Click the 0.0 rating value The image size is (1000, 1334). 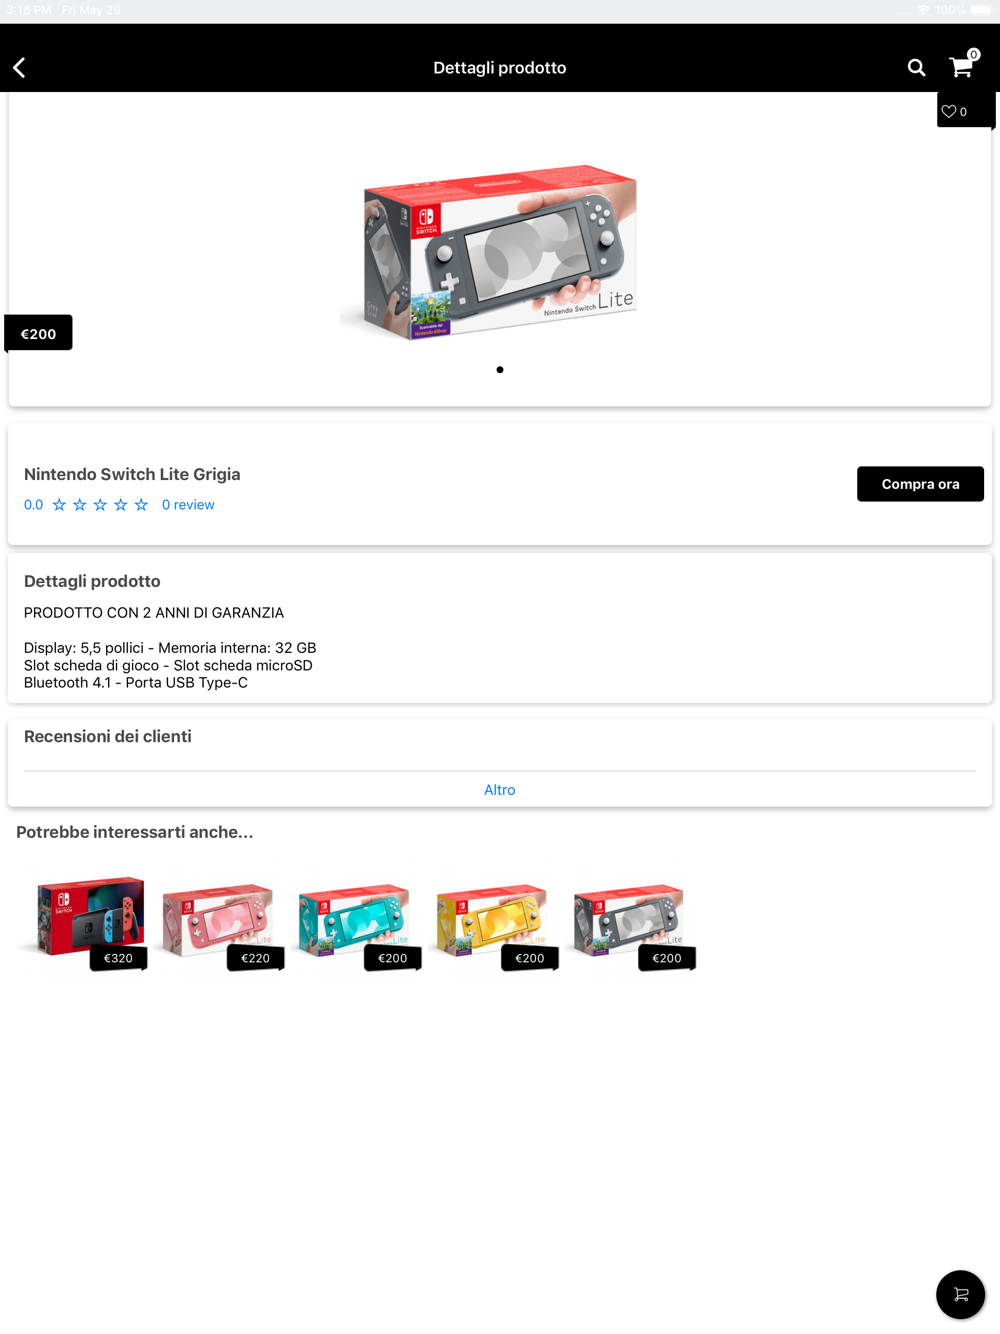(x=34, y=505)
